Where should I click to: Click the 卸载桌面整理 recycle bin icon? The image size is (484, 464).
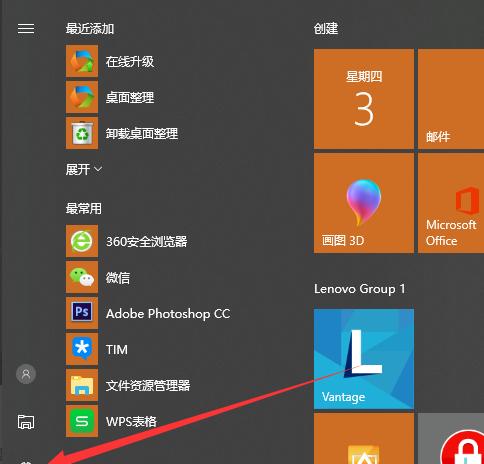click(82, 133)
